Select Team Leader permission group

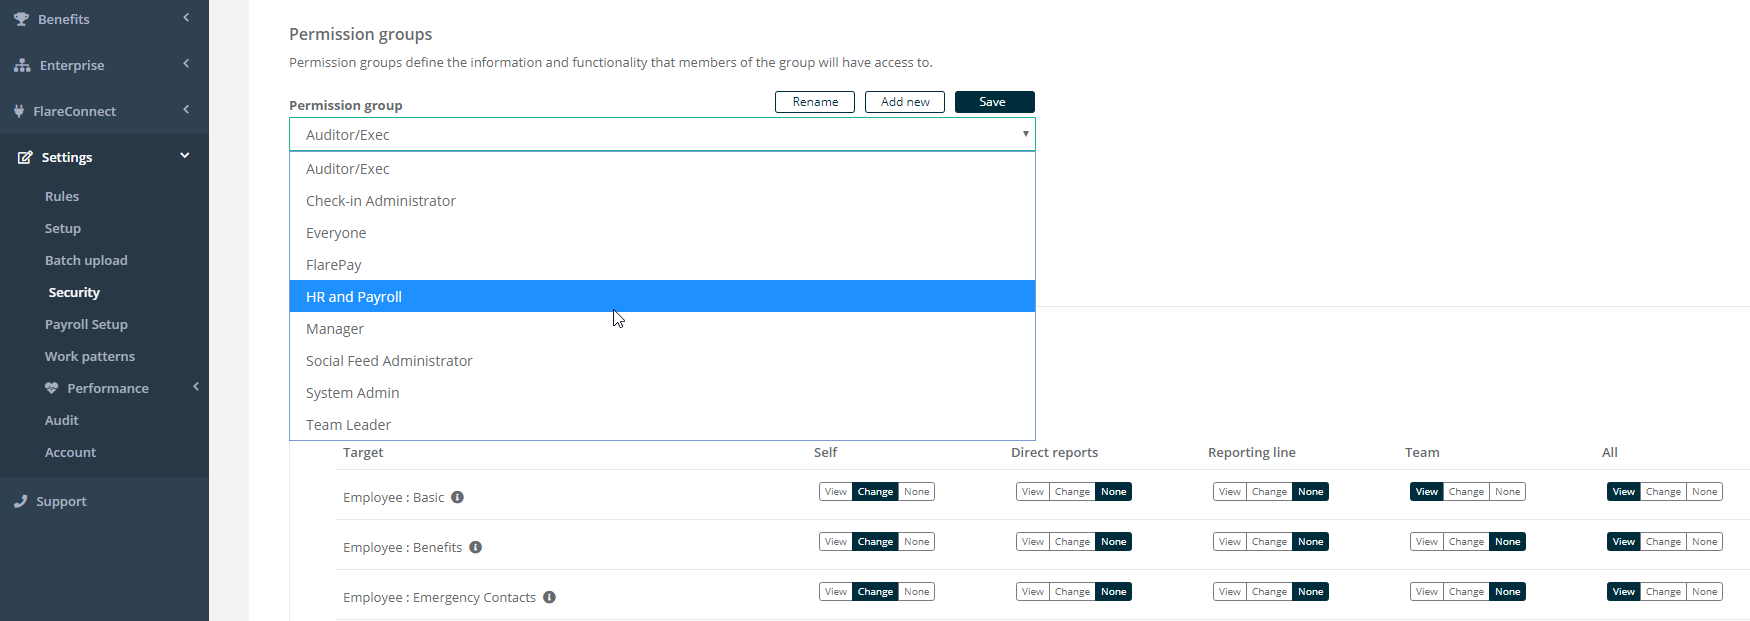click(662, 425)
